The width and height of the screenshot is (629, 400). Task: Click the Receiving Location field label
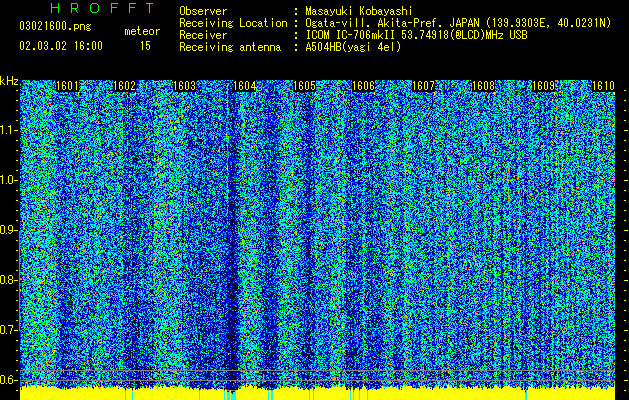[233, 23]
